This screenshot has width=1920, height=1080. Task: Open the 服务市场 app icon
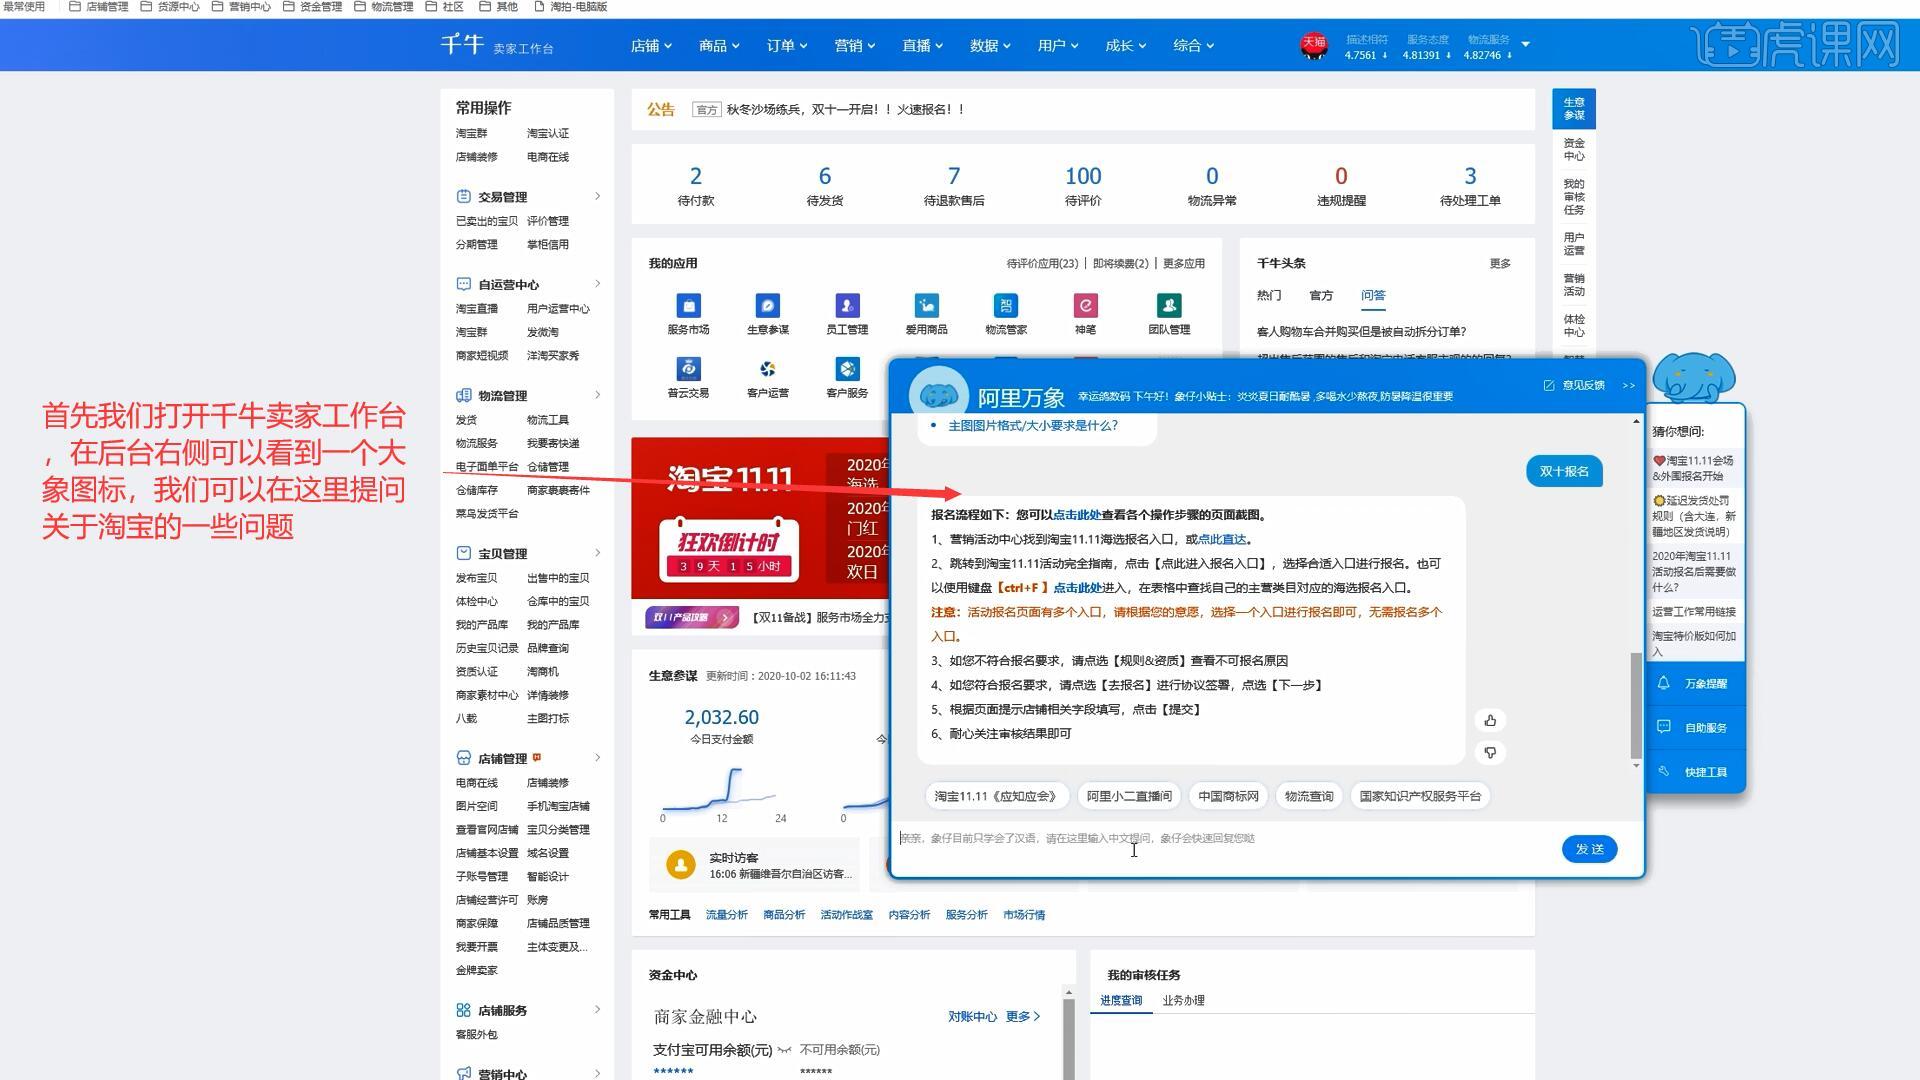pyautogui.click(x=688, y=306)
